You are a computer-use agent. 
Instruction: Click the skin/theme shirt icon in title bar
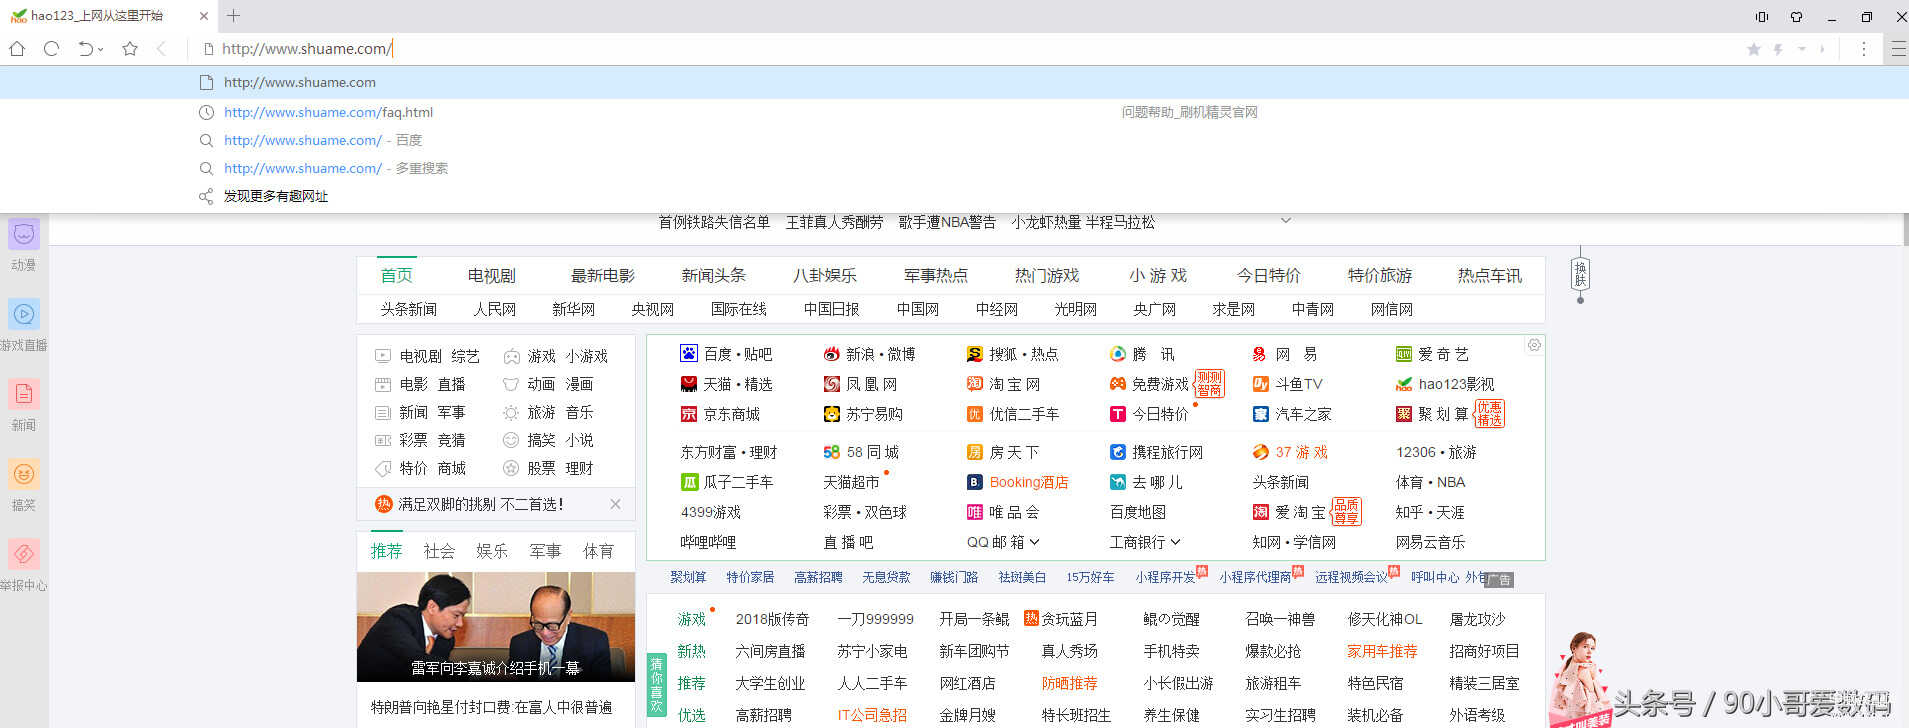coord(1796,17)
